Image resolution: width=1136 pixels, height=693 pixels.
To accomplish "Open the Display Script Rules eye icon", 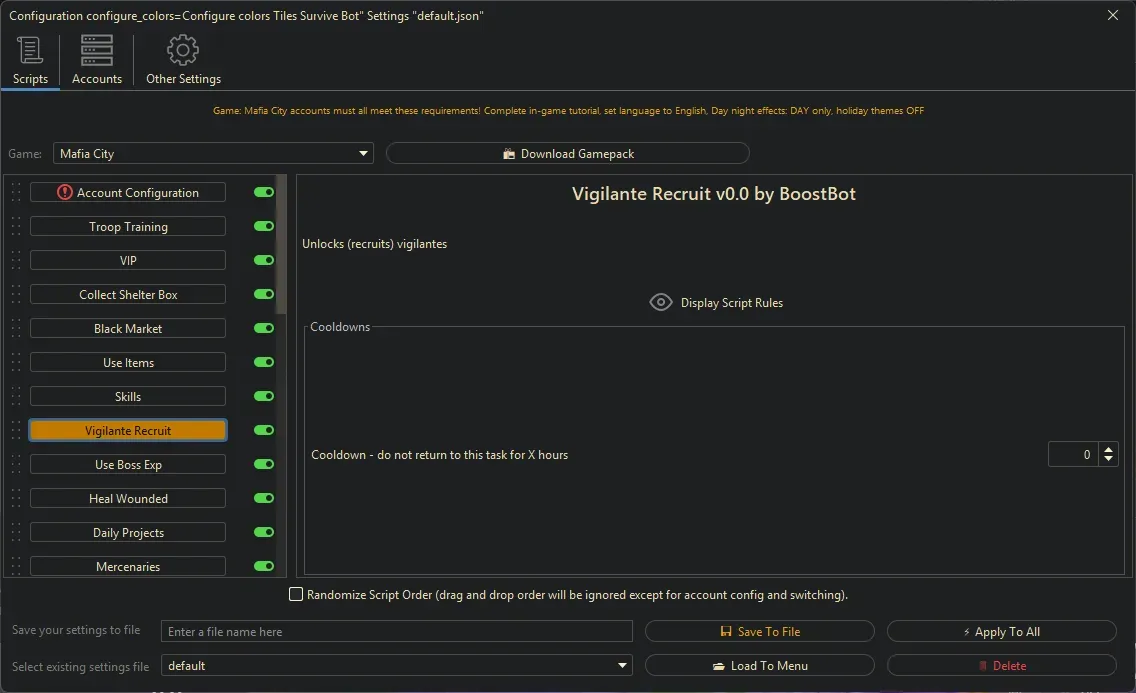I will pyautogui.click(x=660, y=302).
